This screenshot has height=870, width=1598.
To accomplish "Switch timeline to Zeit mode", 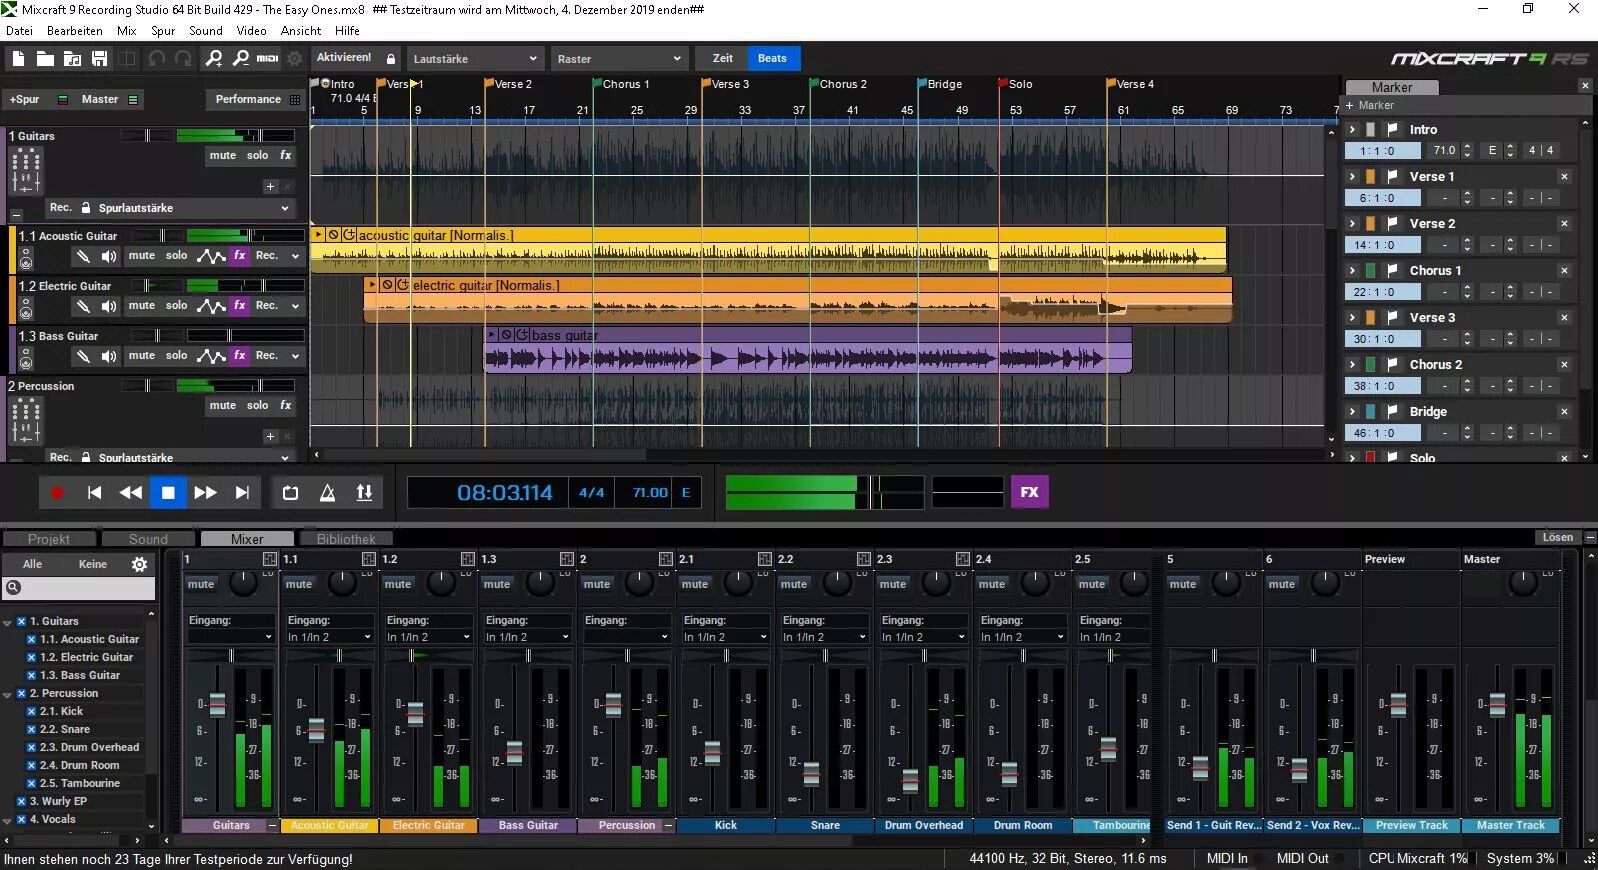I will click(x=722, y=58).
